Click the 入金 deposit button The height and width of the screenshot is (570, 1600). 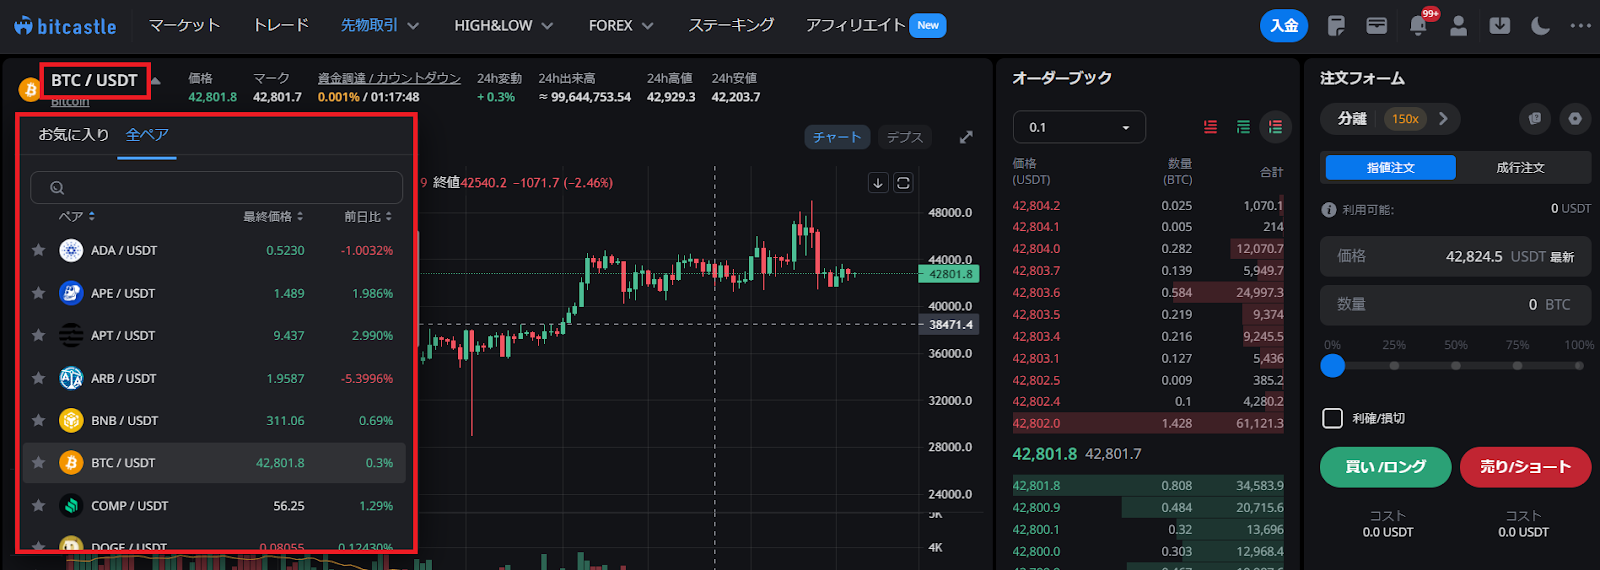pos(1284,26)
